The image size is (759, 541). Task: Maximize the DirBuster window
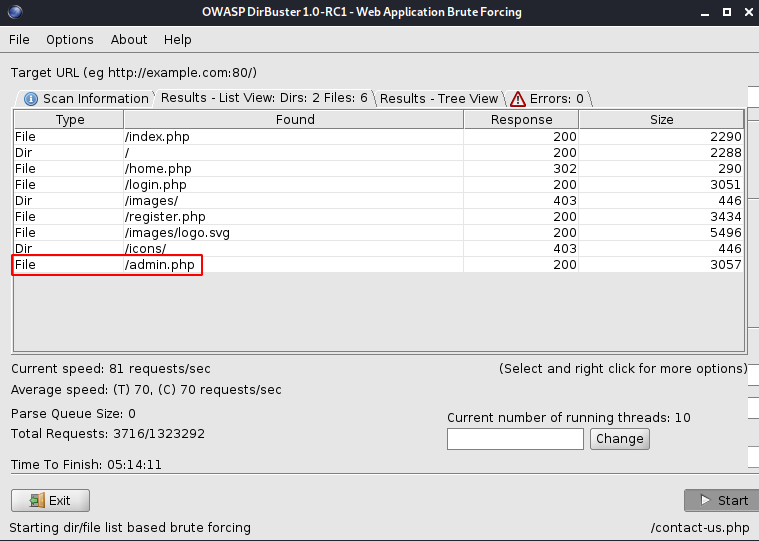tap(727, 12)
